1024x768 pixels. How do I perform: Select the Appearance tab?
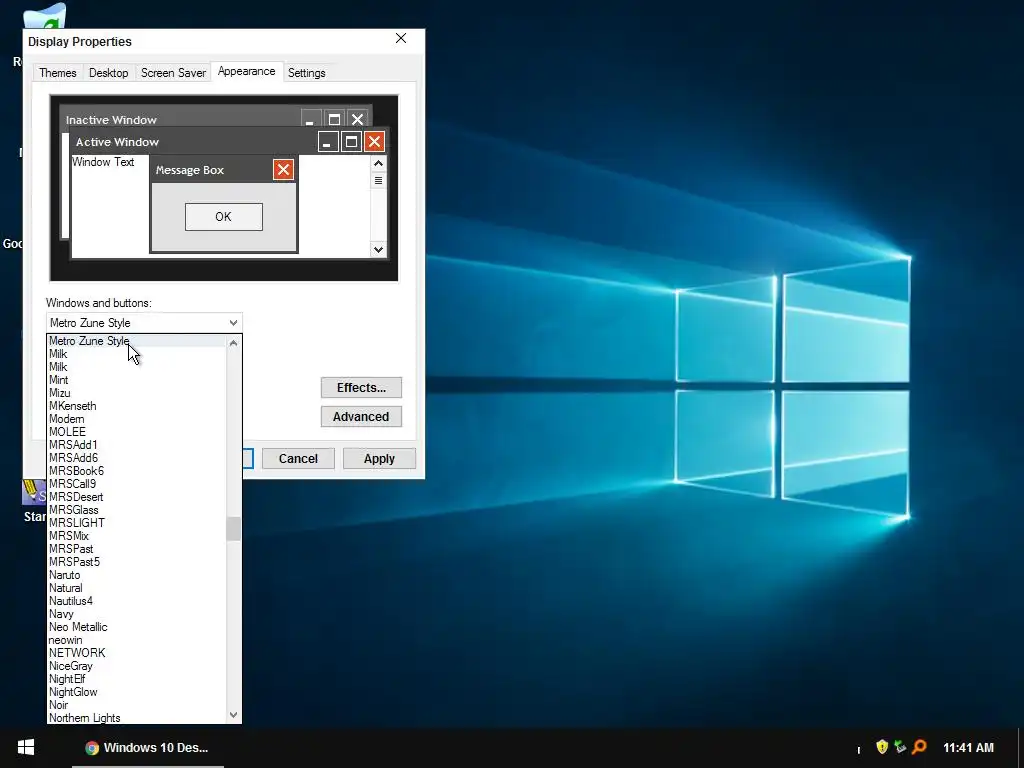tap(246, 71)
